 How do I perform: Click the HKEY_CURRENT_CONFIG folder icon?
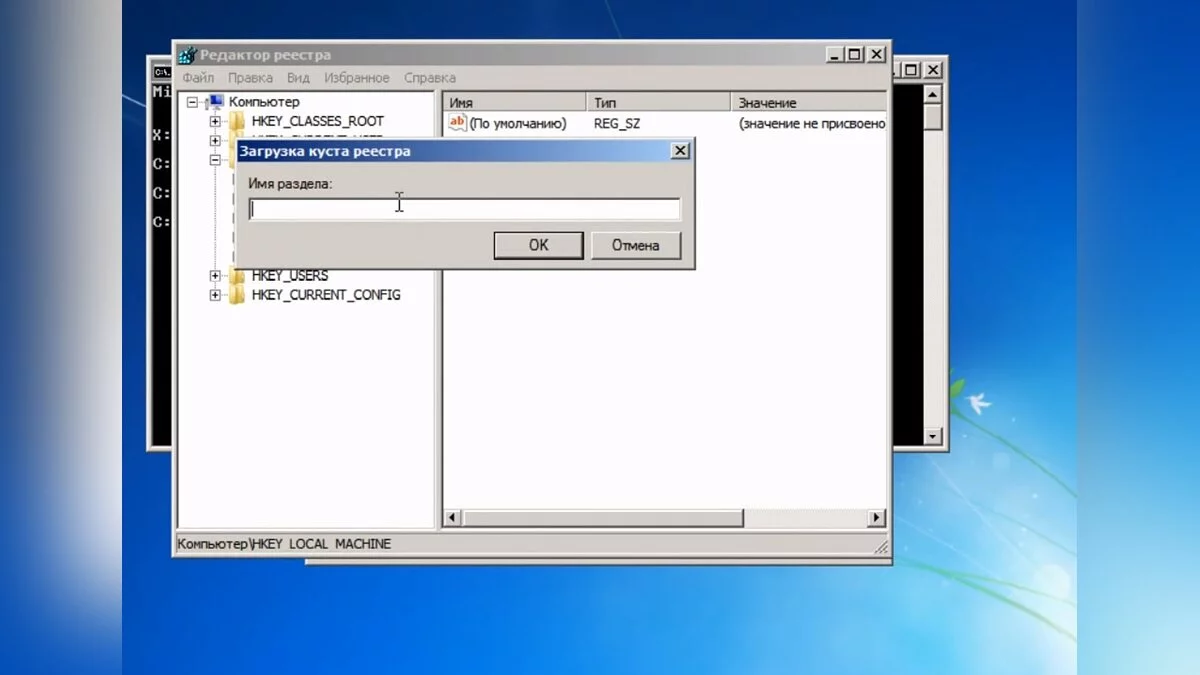click(237, 295)
